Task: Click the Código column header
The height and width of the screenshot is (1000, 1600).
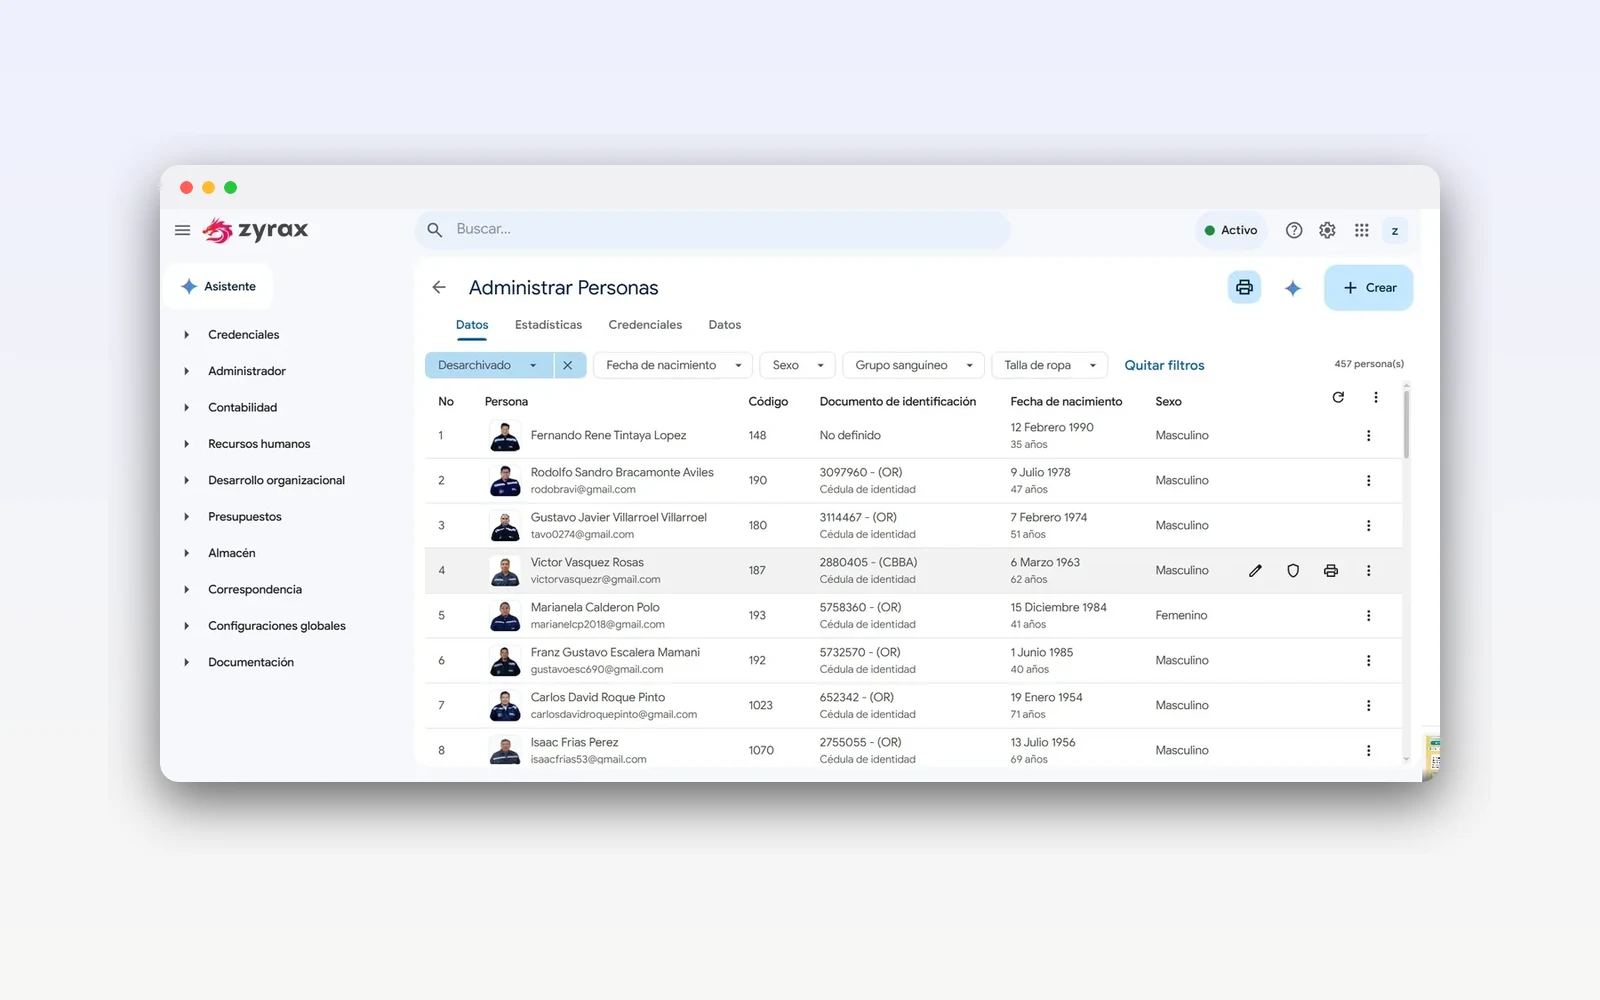Action: click(x=768, y=402)
